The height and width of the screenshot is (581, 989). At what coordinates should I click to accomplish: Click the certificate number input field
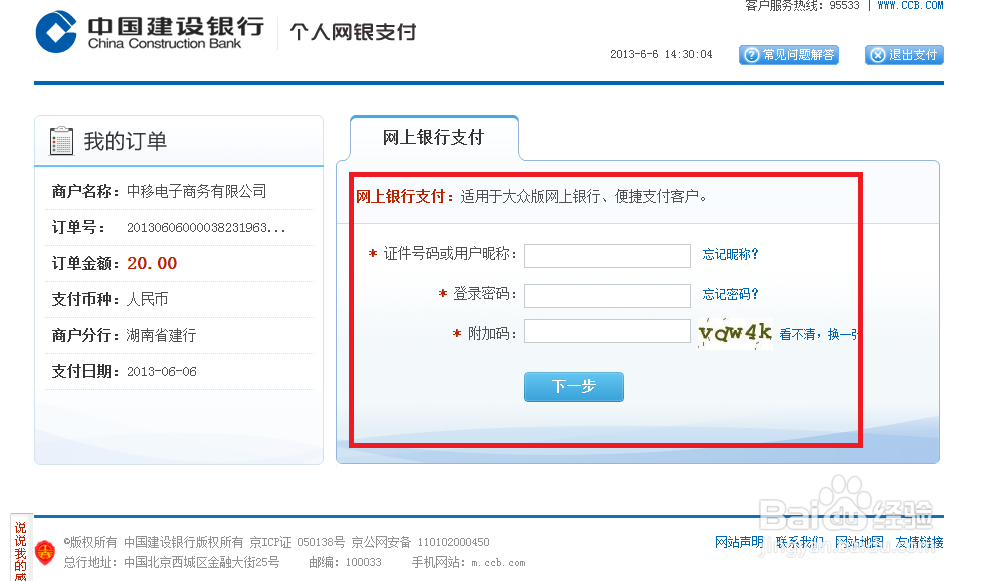click(606, 255)
